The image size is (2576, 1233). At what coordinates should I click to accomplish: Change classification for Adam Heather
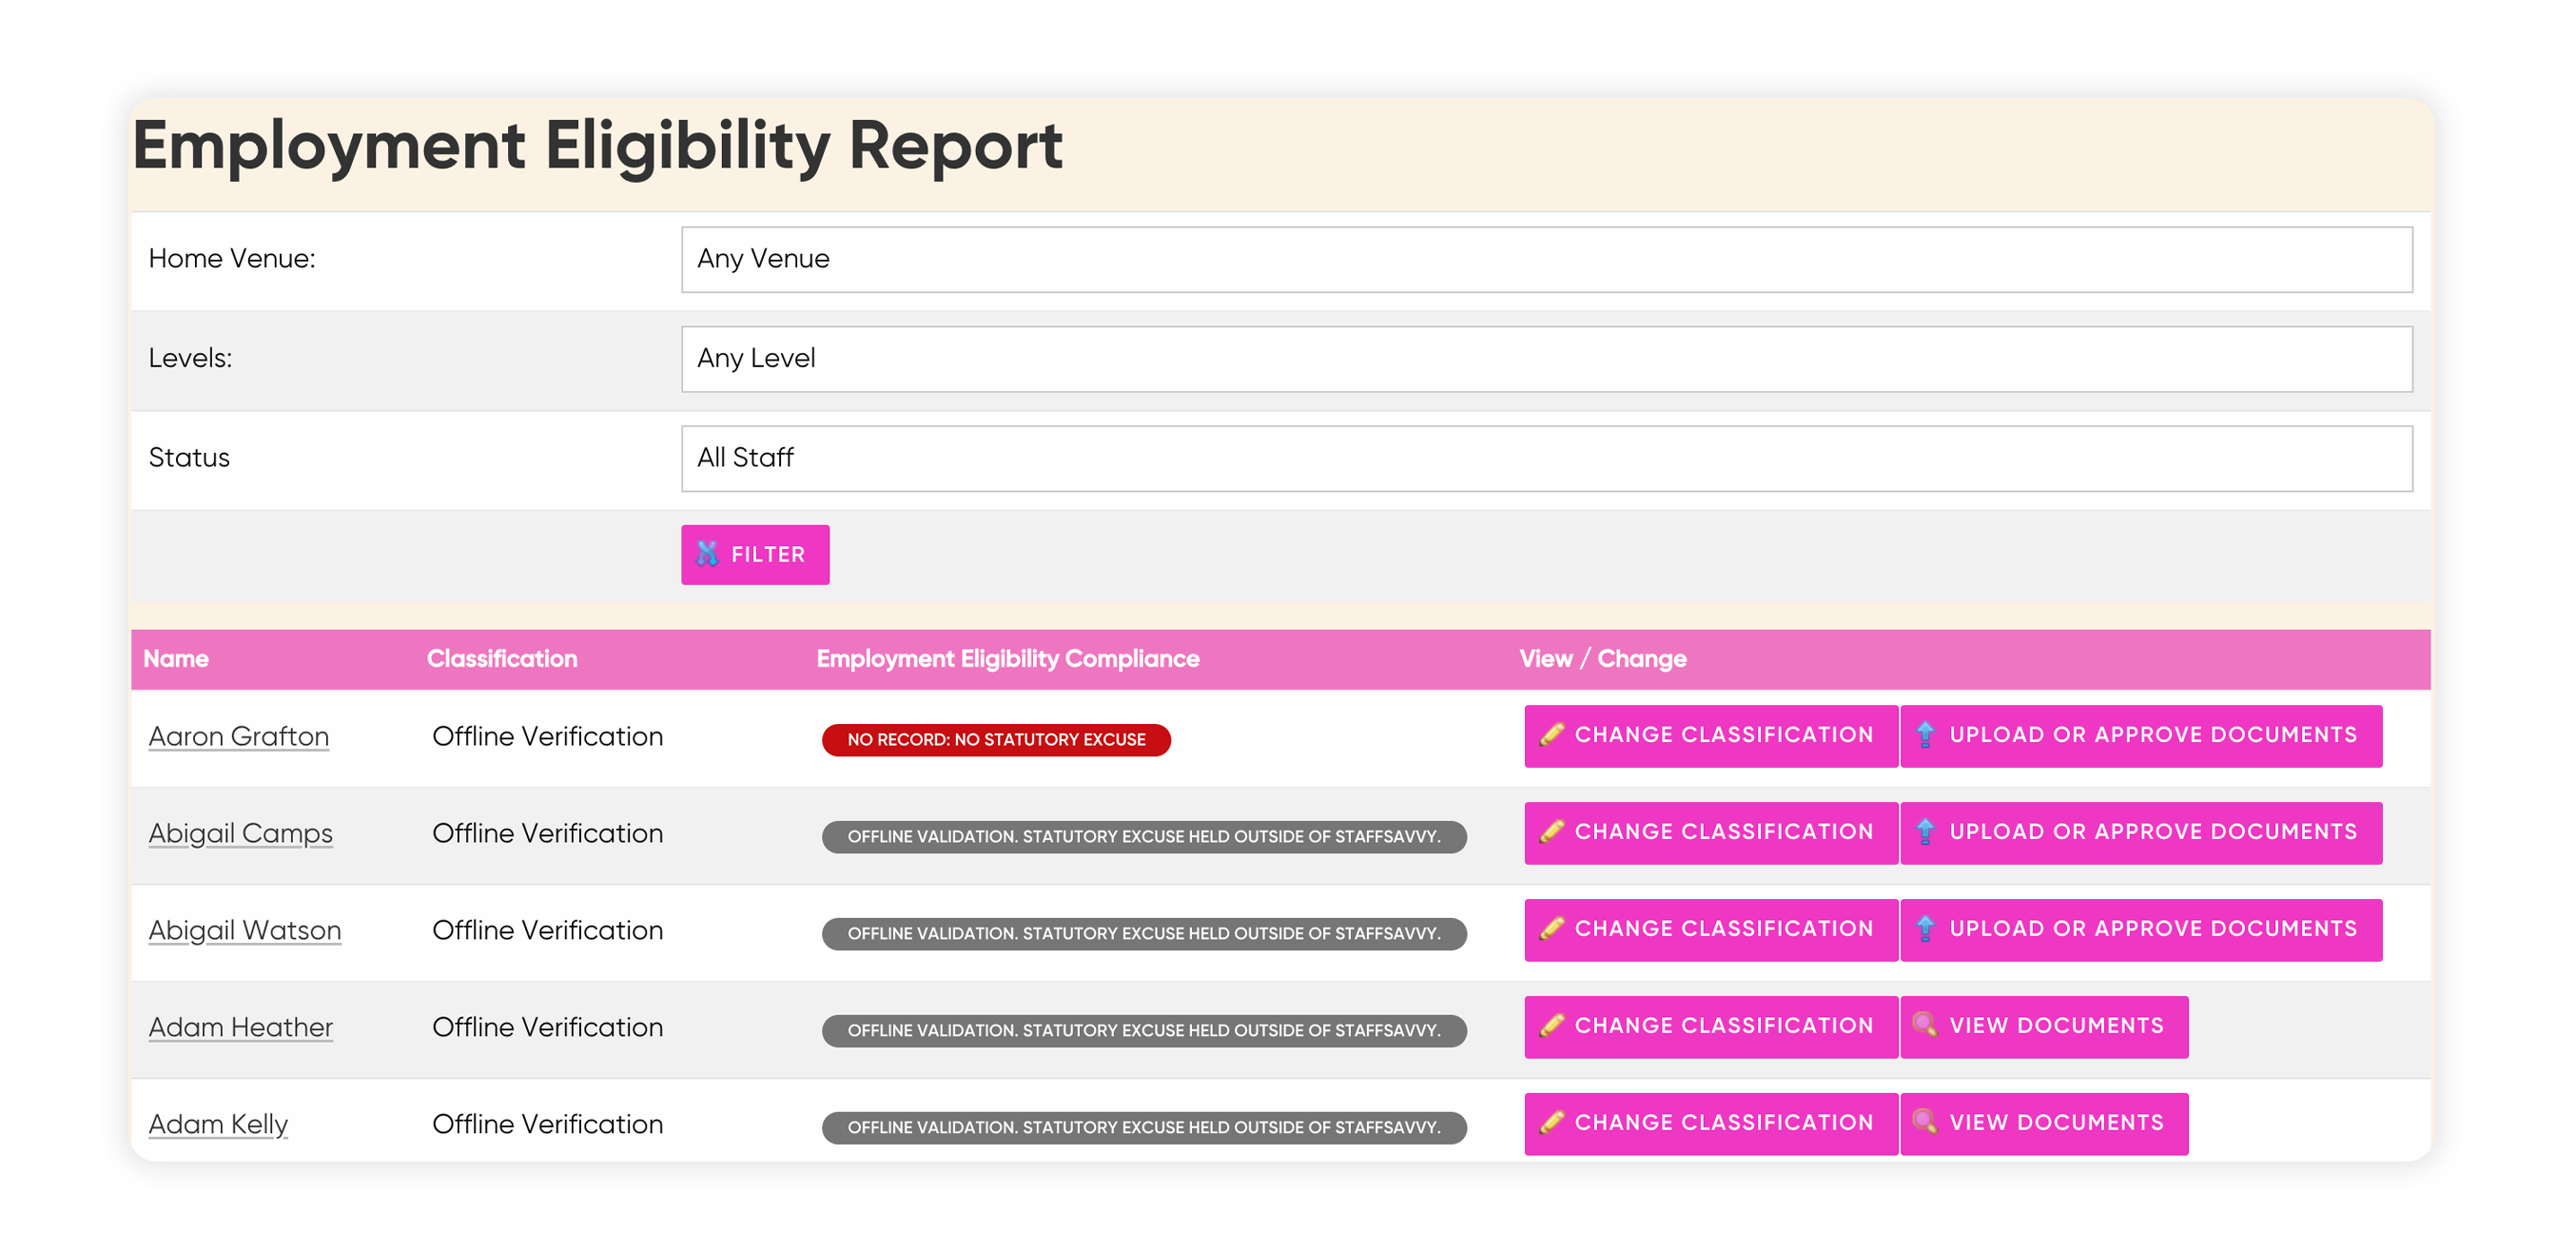pyautogui.click(x=1710, y=1027)
